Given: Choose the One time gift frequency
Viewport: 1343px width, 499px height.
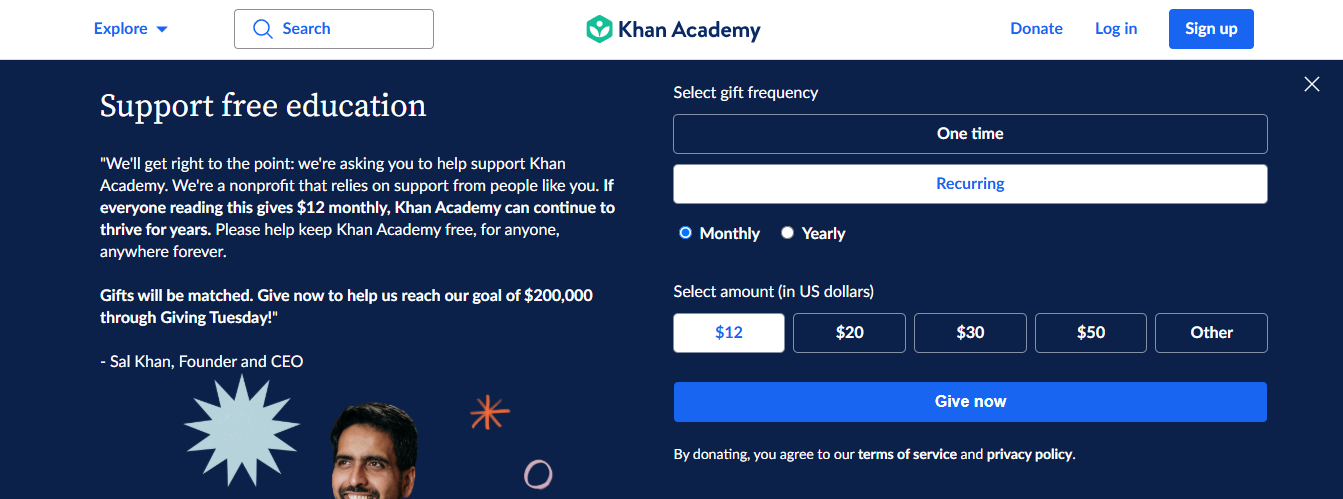Looking at the screenshot, I should tap(970, 134).
